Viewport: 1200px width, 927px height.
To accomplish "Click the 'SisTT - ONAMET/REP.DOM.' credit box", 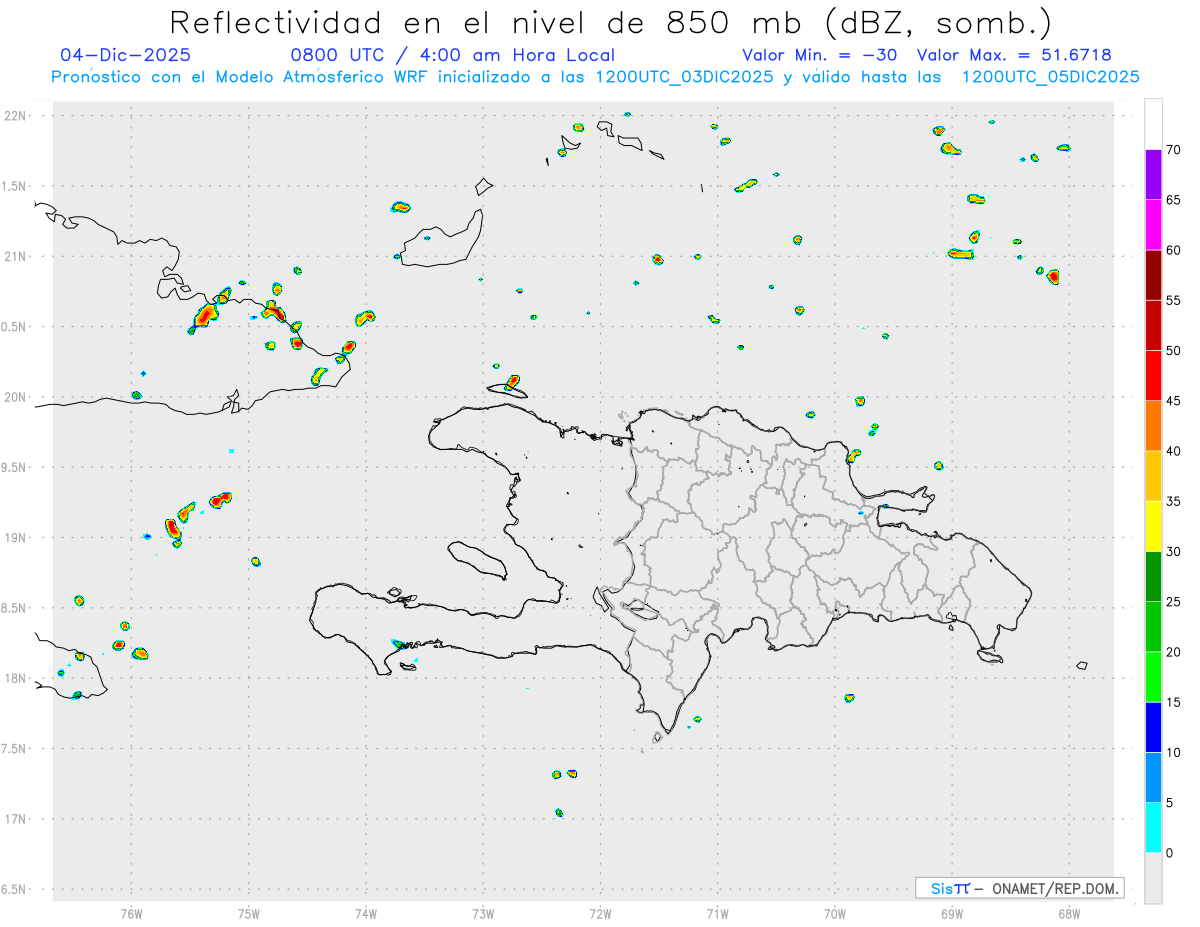I will (1019, 888).
